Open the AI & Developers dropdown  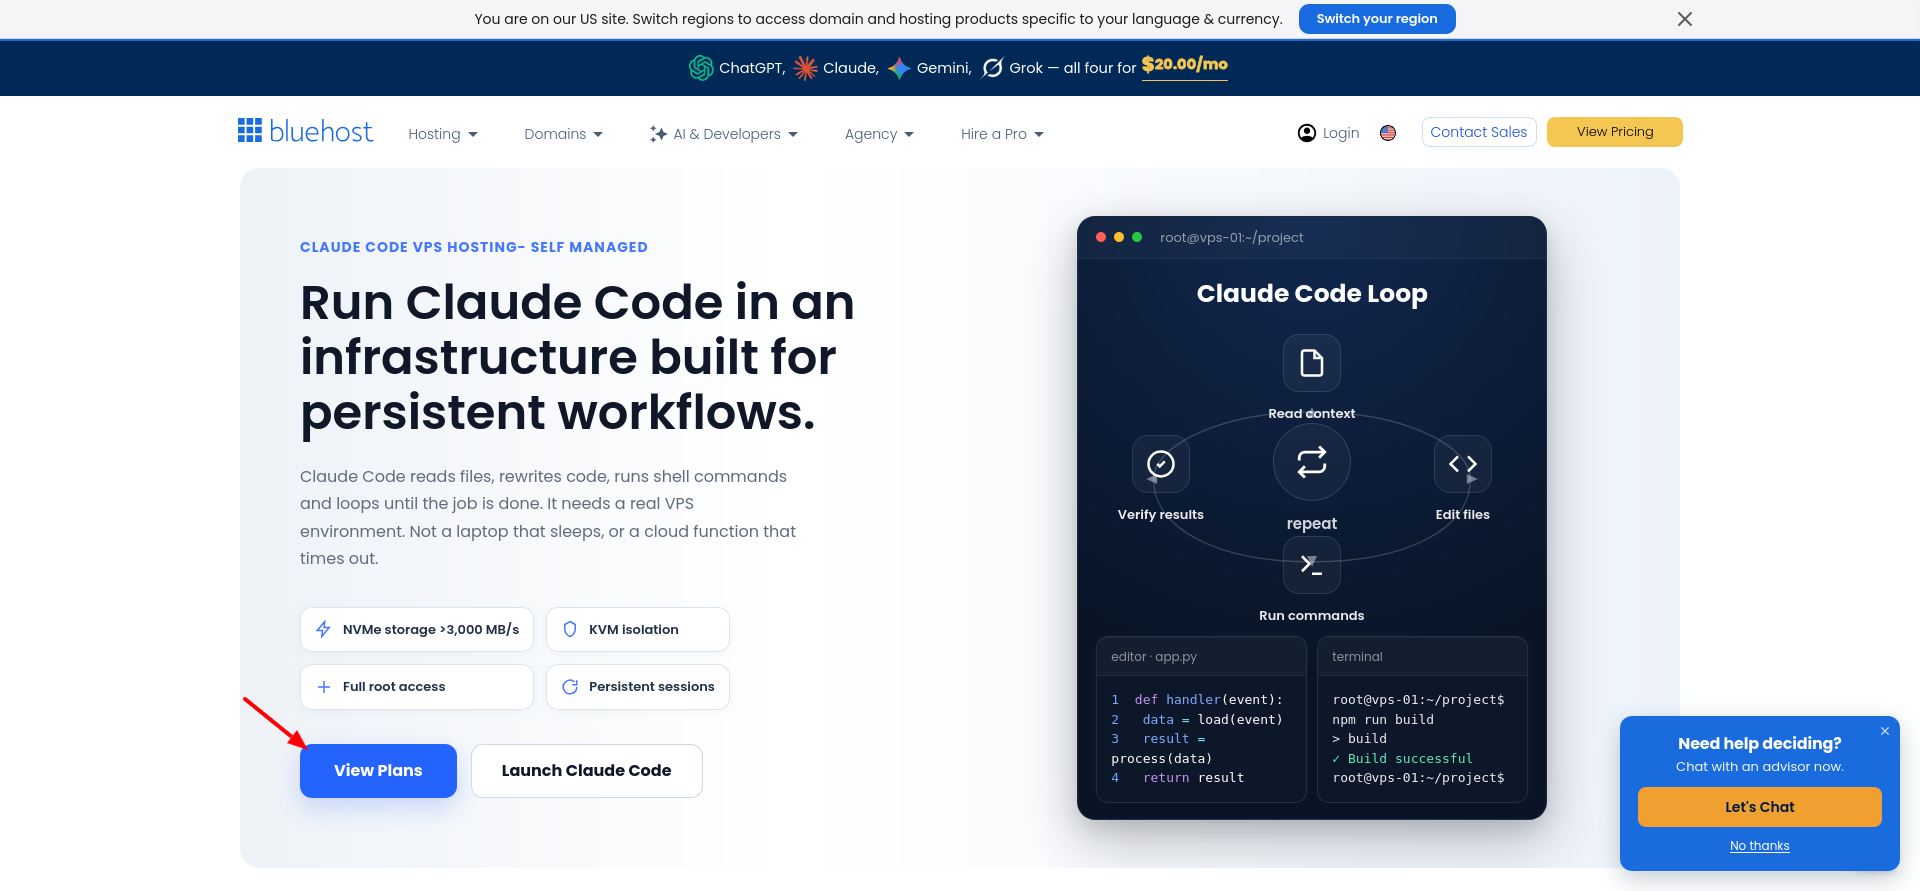coord(724,134)
